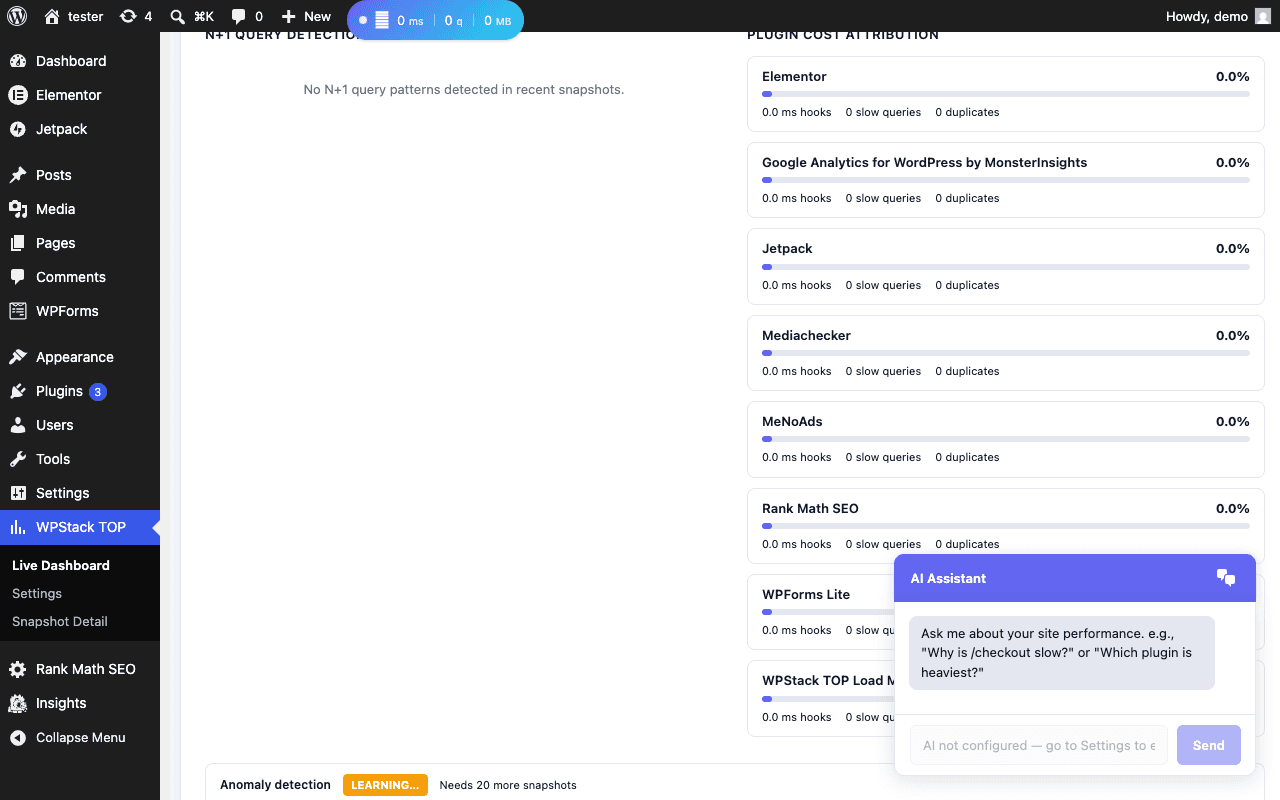Click the 0 q query count in pill
The height and width of the screenshot is (800, 1280).
454,20
